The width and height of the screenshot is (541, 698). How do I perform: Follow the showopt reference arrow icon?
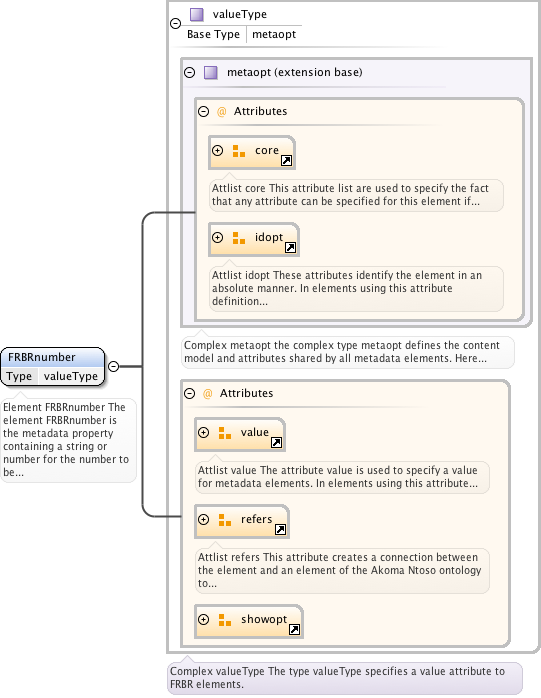coord(294,629)
